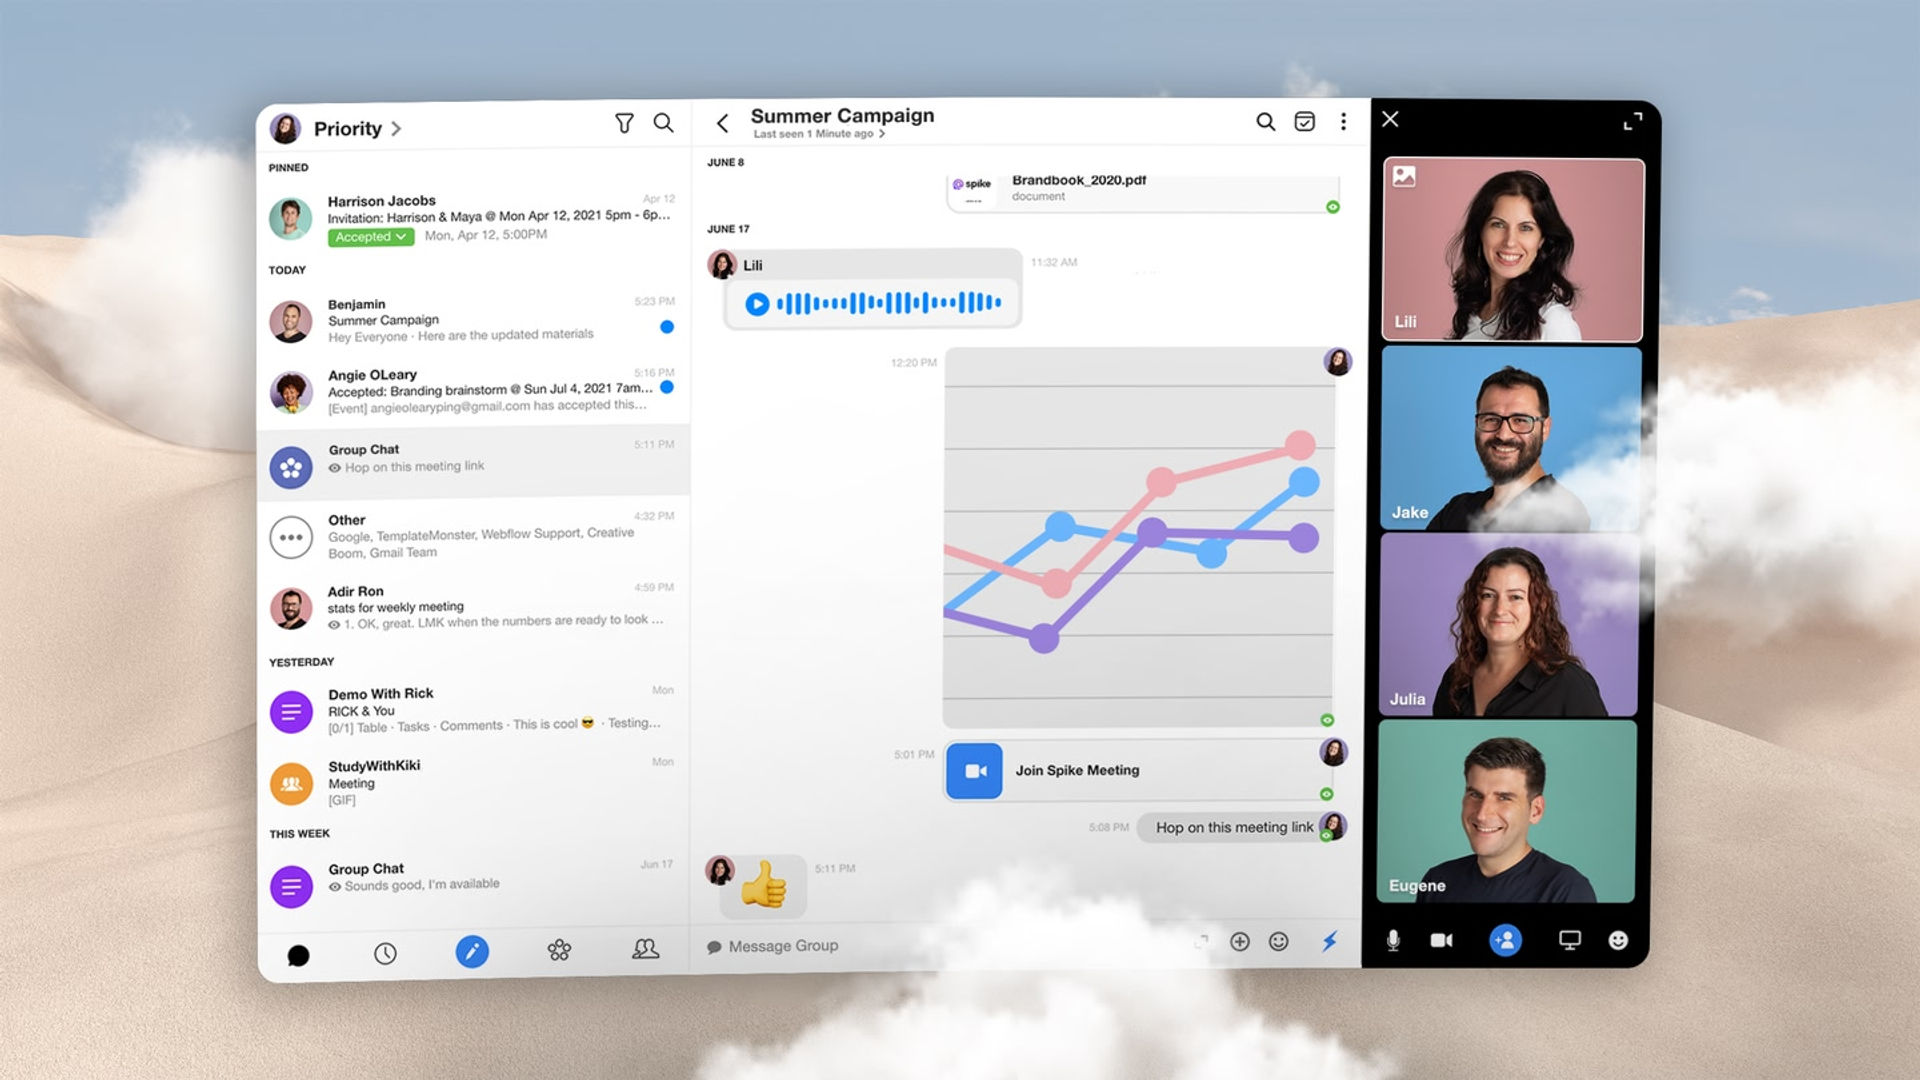
Task: Open the emoji picker in message bar
Action: pos(1278,941)
